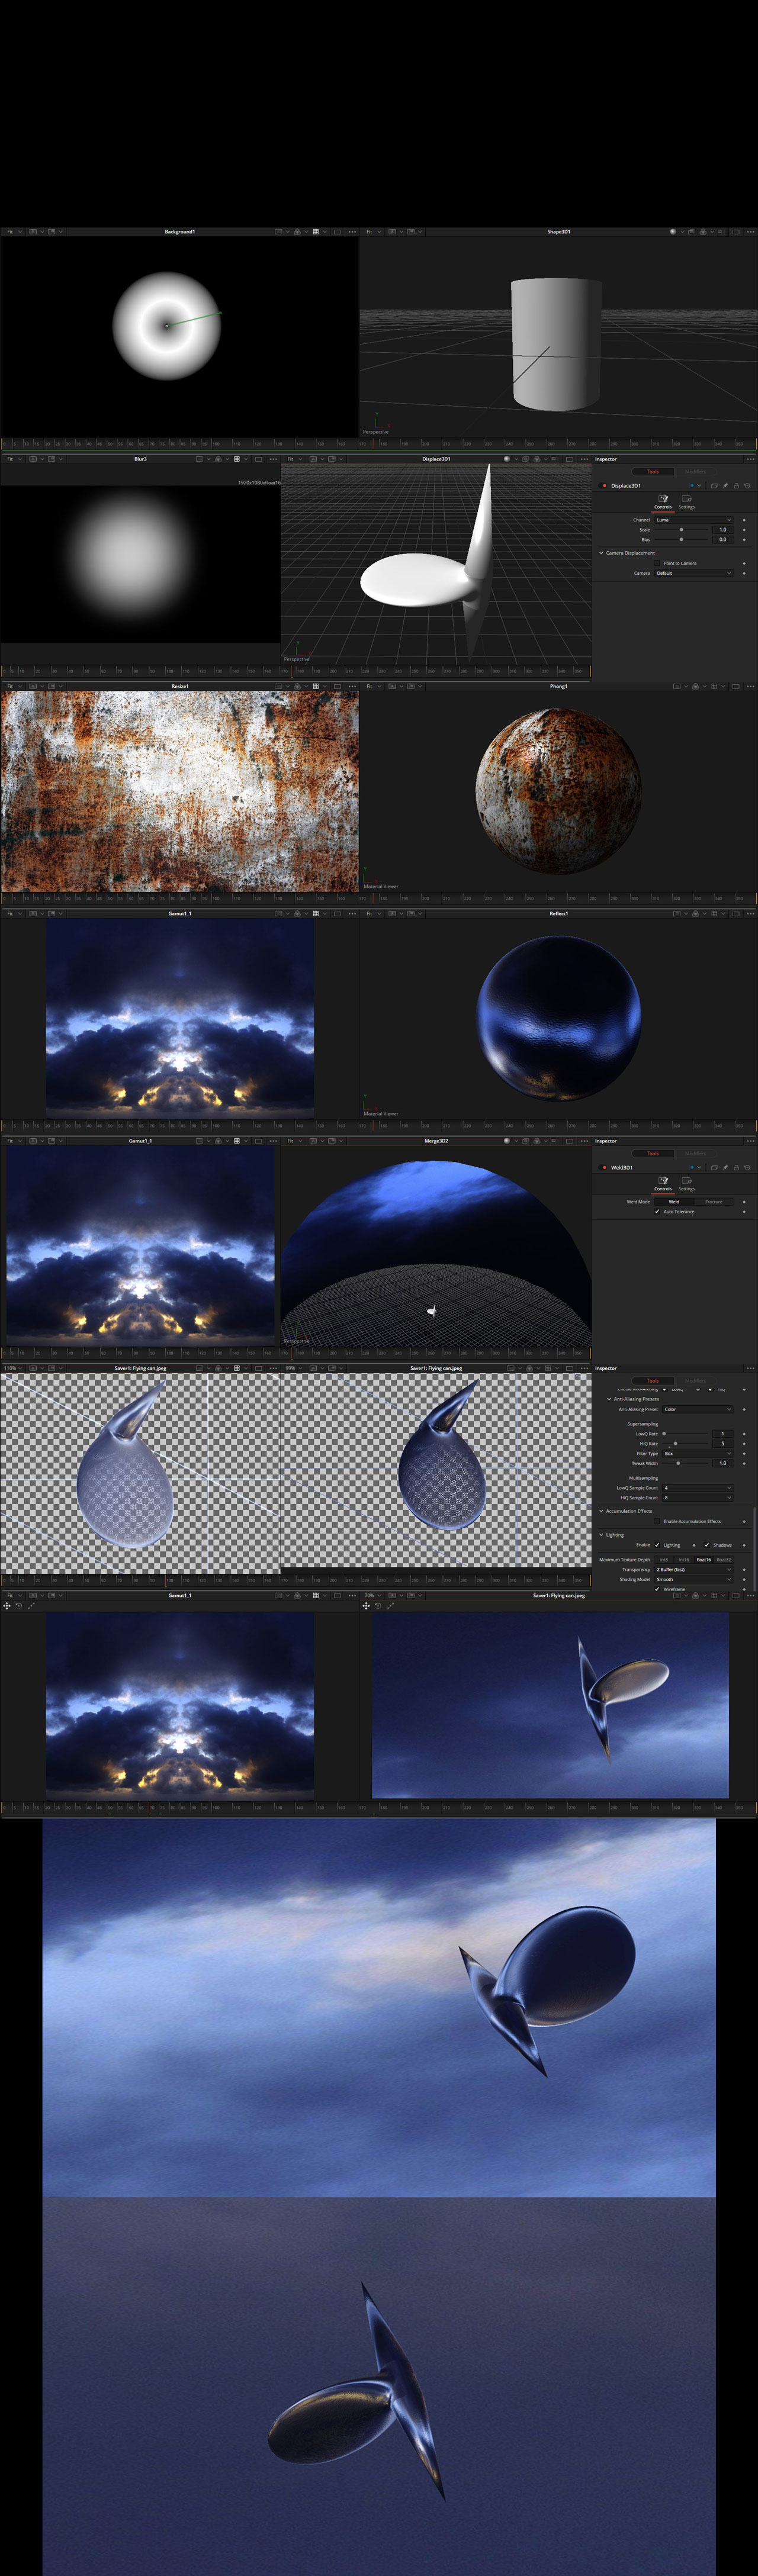Lock the Displace3D1 tool controls
The image size is (758, 2576).
(736, 486)
